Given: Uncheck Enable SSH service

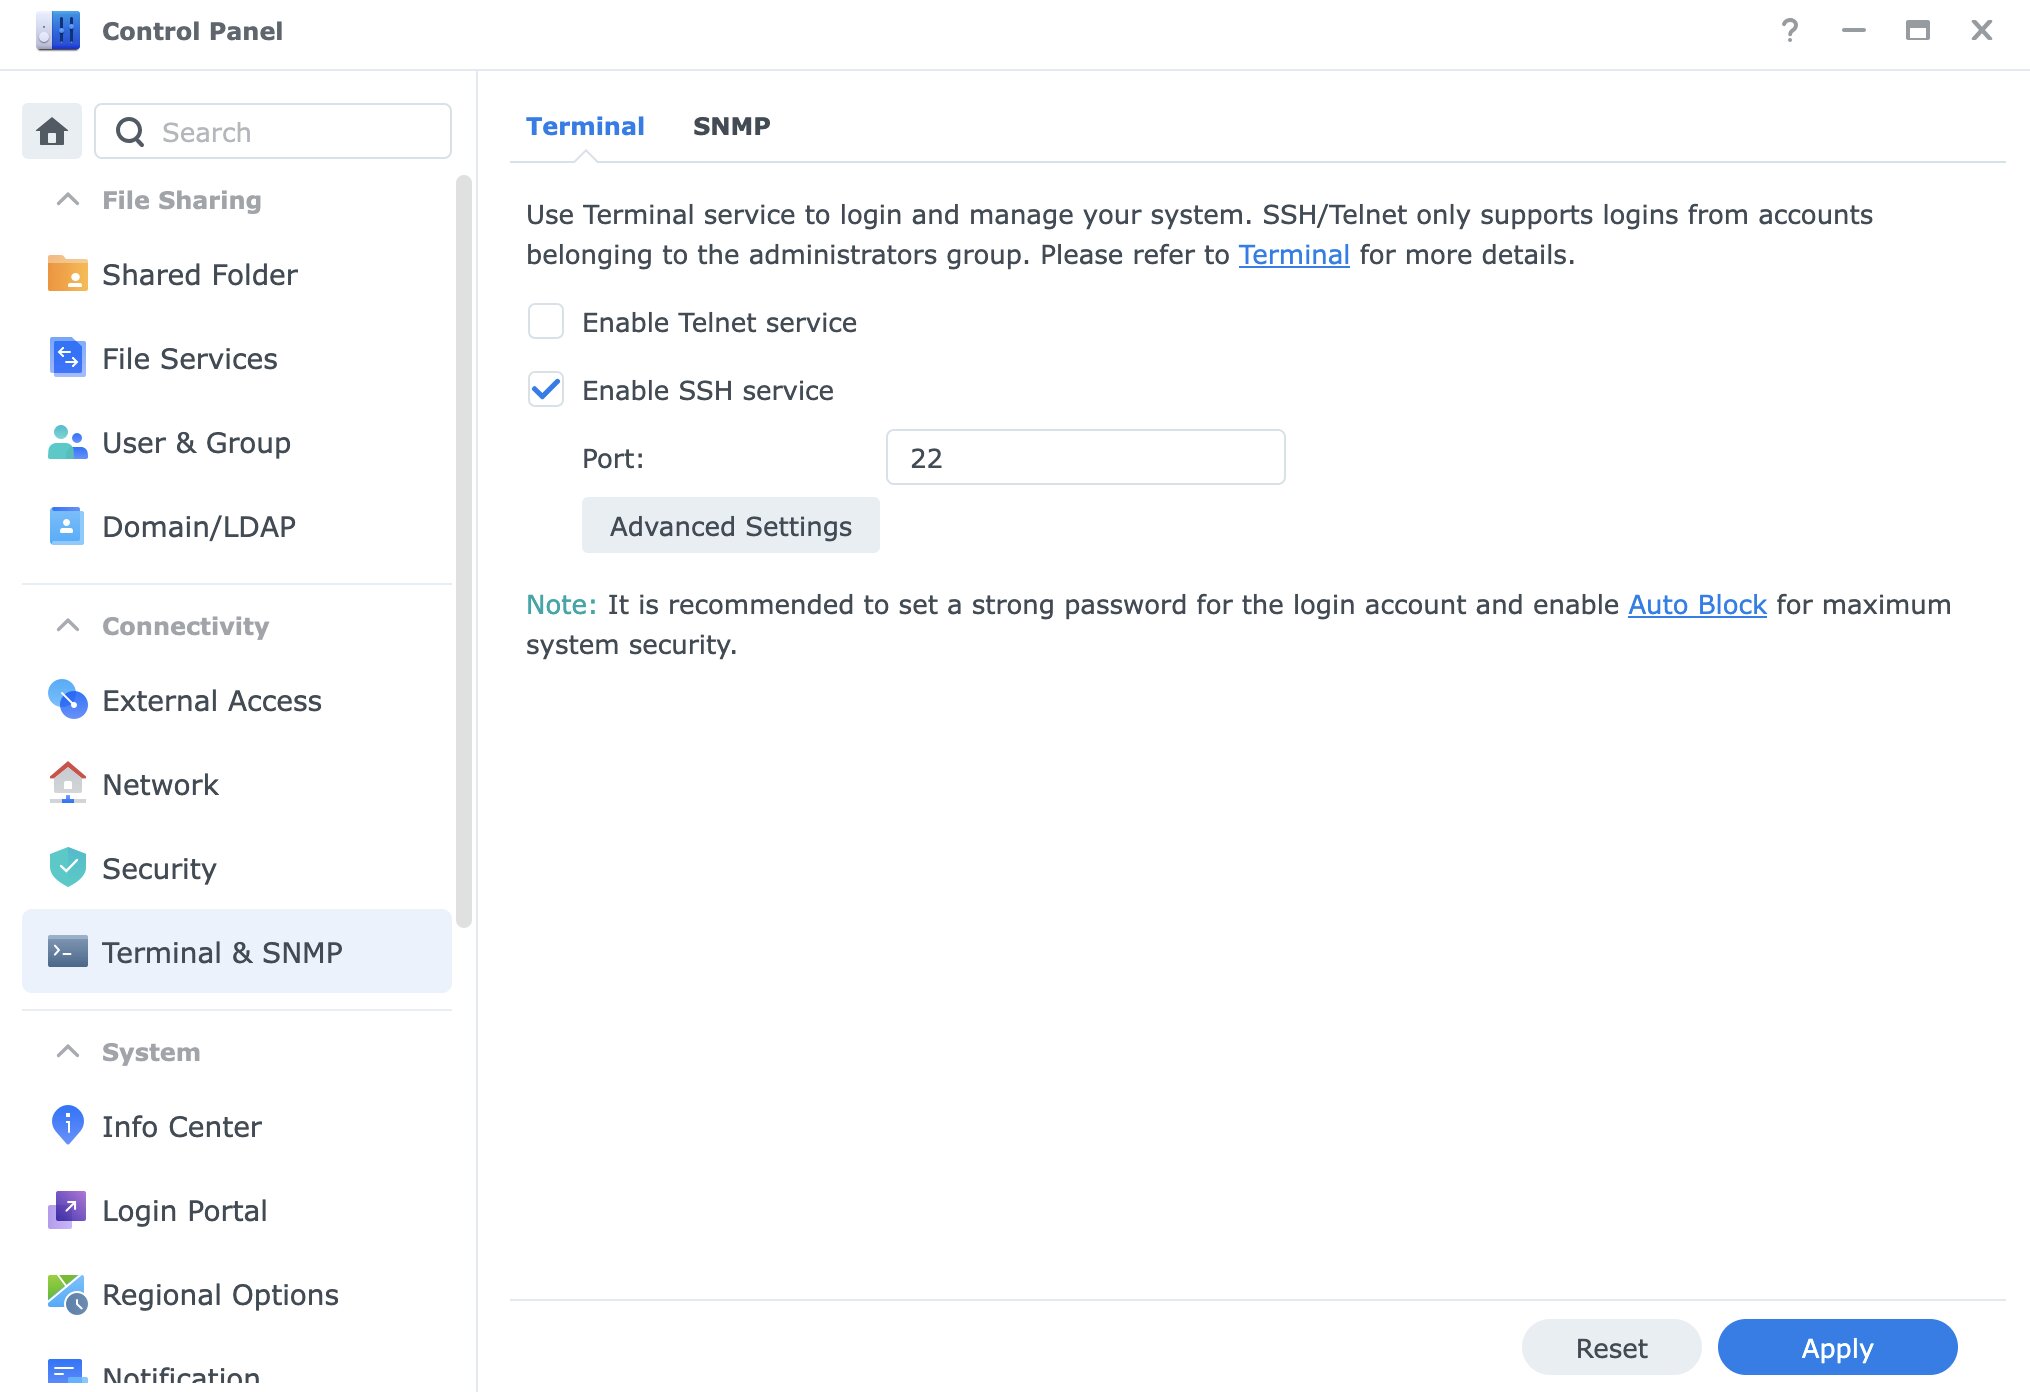Looking at the screenshot, I should (x=546, y=390).
